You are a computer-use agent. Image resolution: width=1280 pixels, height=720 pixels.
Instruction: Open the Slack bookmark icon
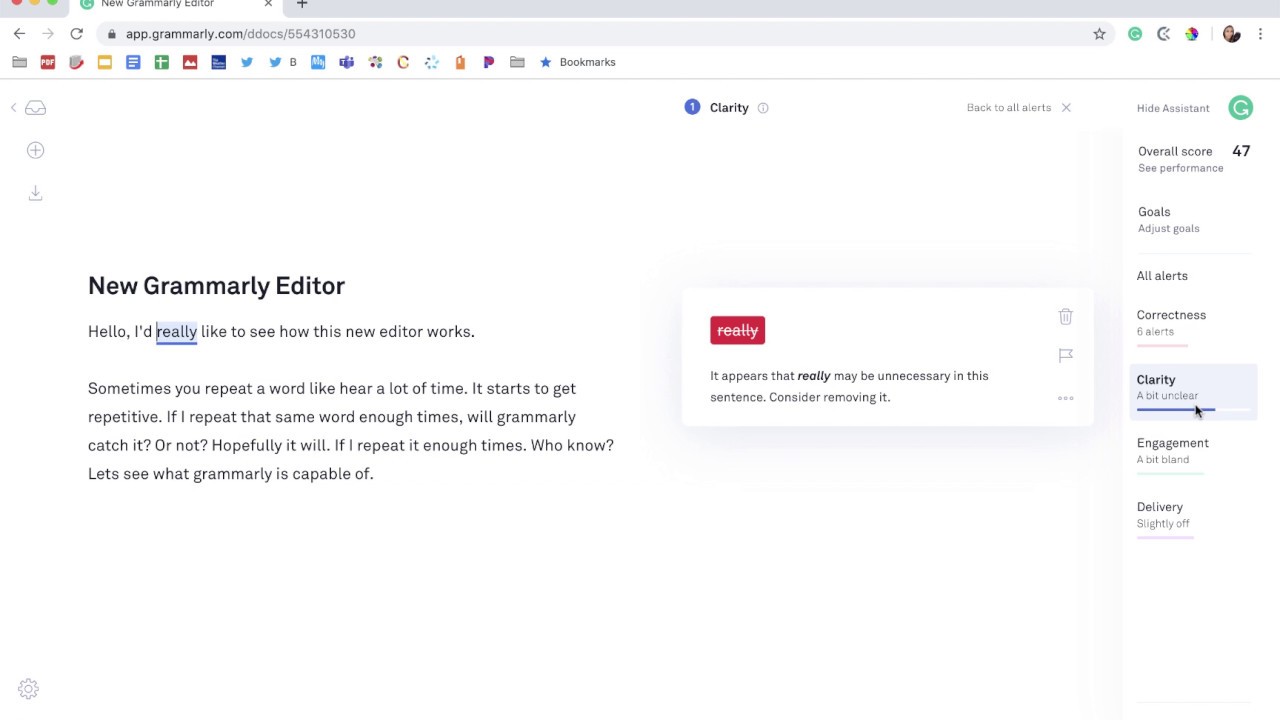point(375,62)
